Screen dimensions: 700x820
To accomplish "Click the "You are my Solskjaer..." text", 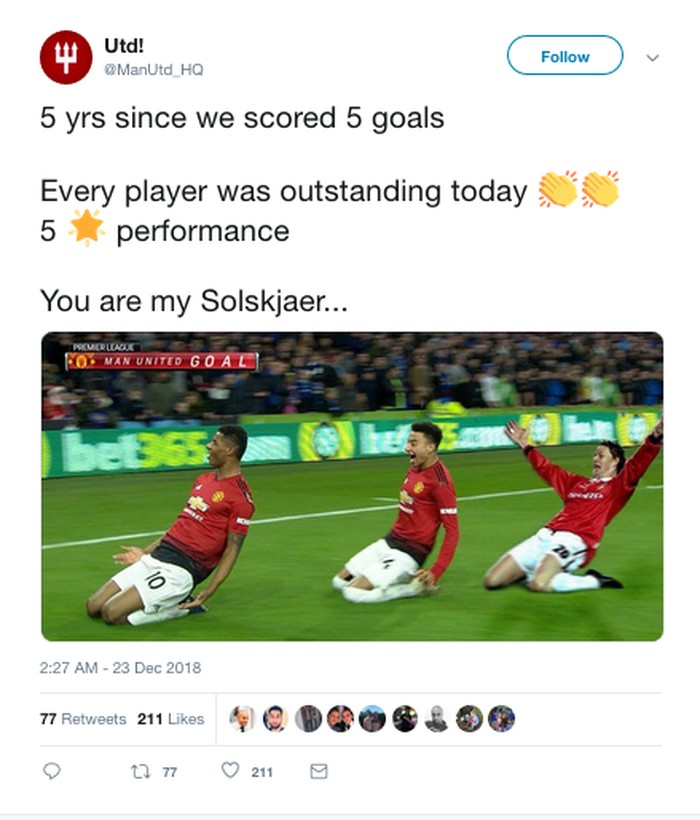I will (194, 299).
